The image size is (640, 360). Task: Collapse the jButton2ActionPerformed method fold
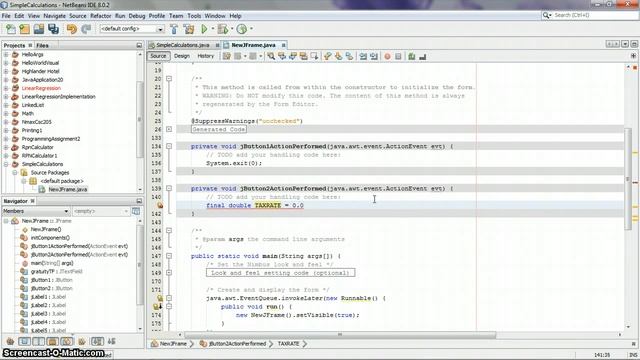(169, 189)
